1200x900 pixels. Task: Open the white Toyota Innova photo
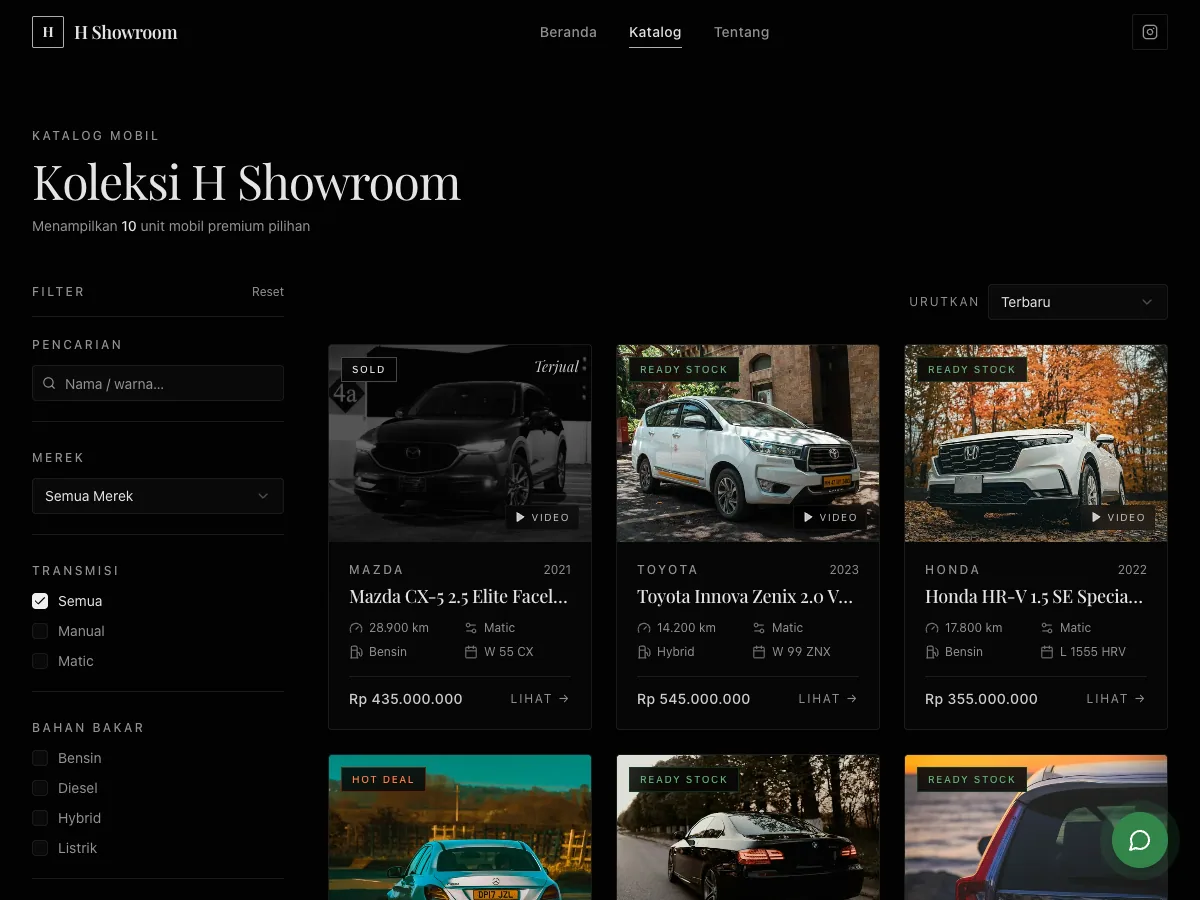pyautogui.click(x=748, y=444)
